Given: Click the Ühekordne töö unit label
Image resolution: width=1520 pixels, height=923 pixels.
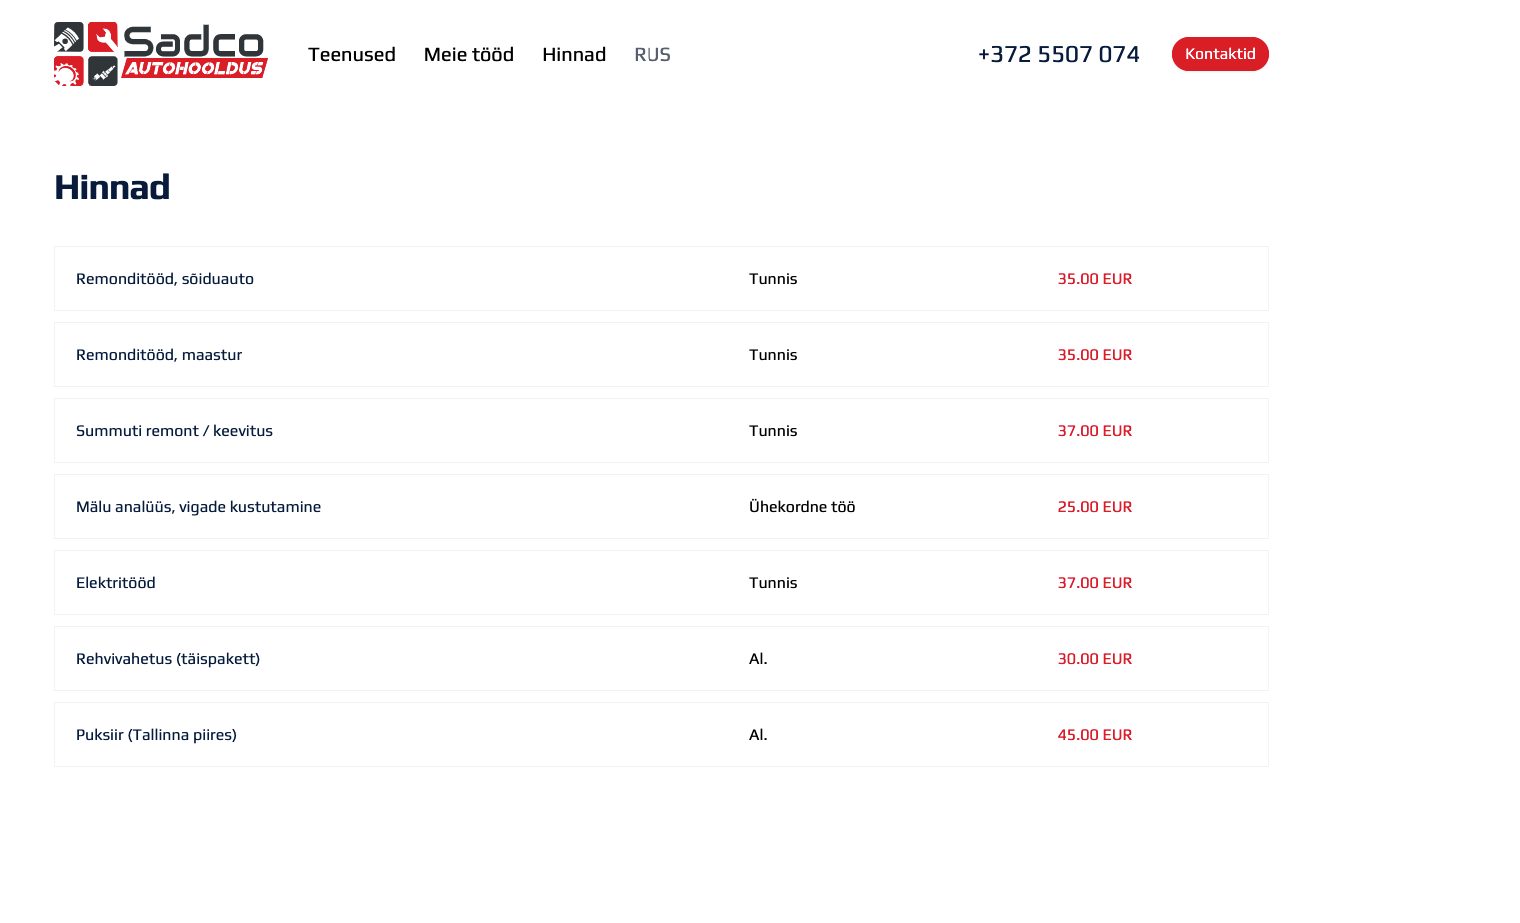Looking at the screenshot, I should (802, 507).
